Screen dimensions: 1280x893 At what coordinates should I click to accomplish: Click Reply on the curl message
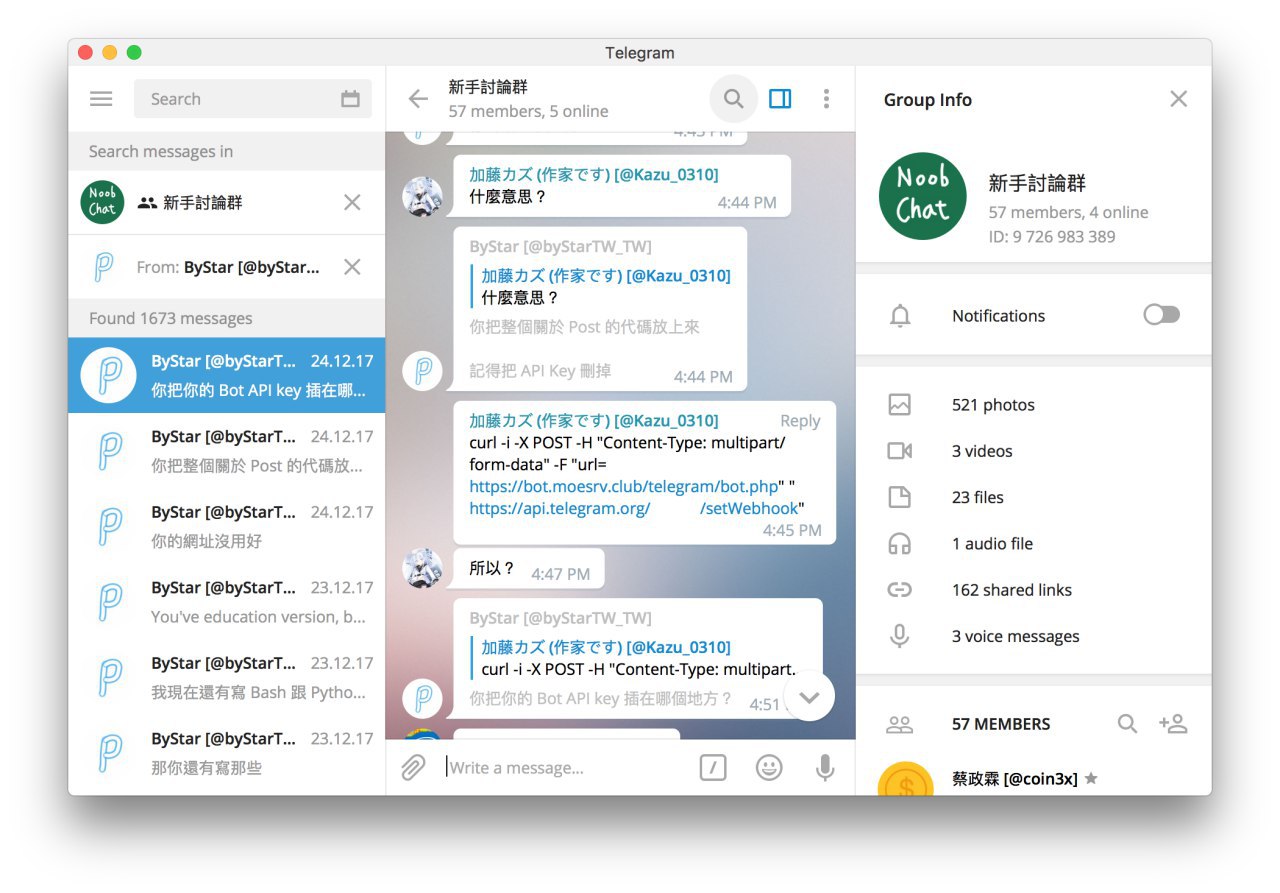[800, 421]
